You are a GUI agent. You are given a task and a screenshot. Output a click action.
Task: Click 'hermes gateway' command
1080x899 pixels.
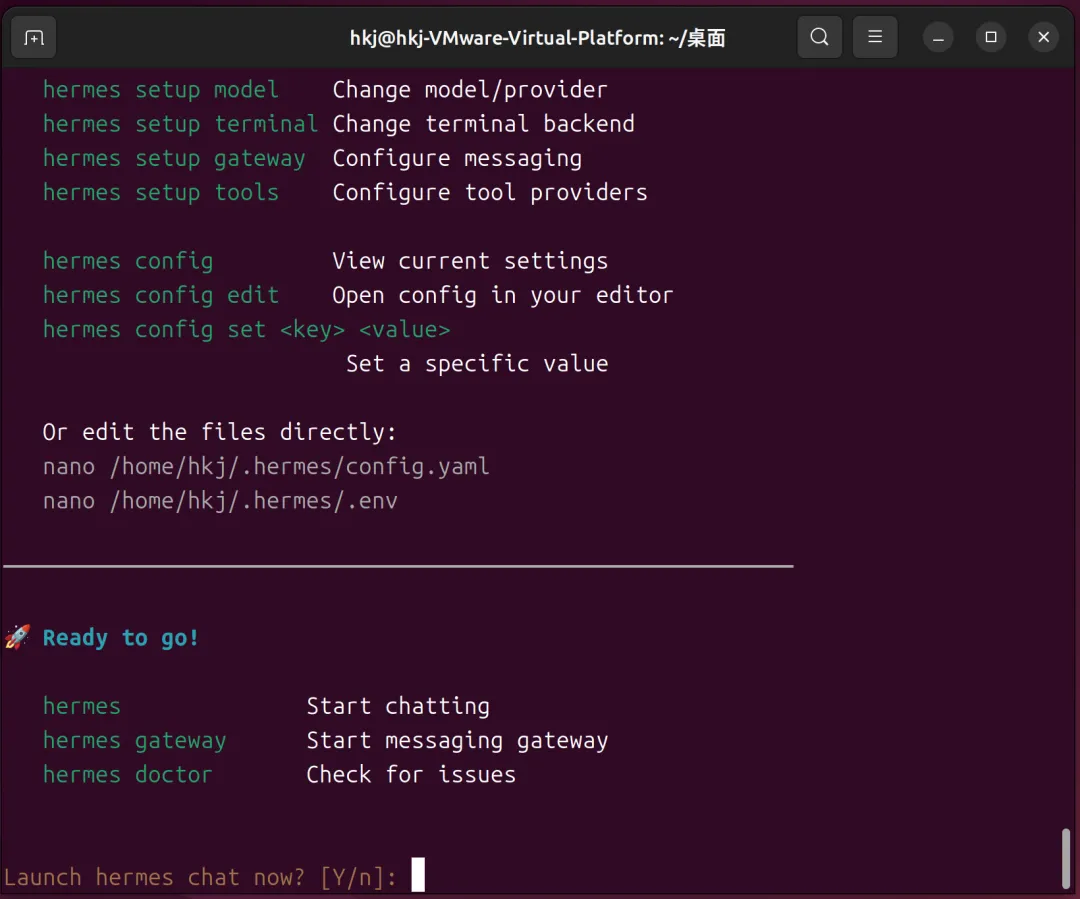[x=134, y=741]
